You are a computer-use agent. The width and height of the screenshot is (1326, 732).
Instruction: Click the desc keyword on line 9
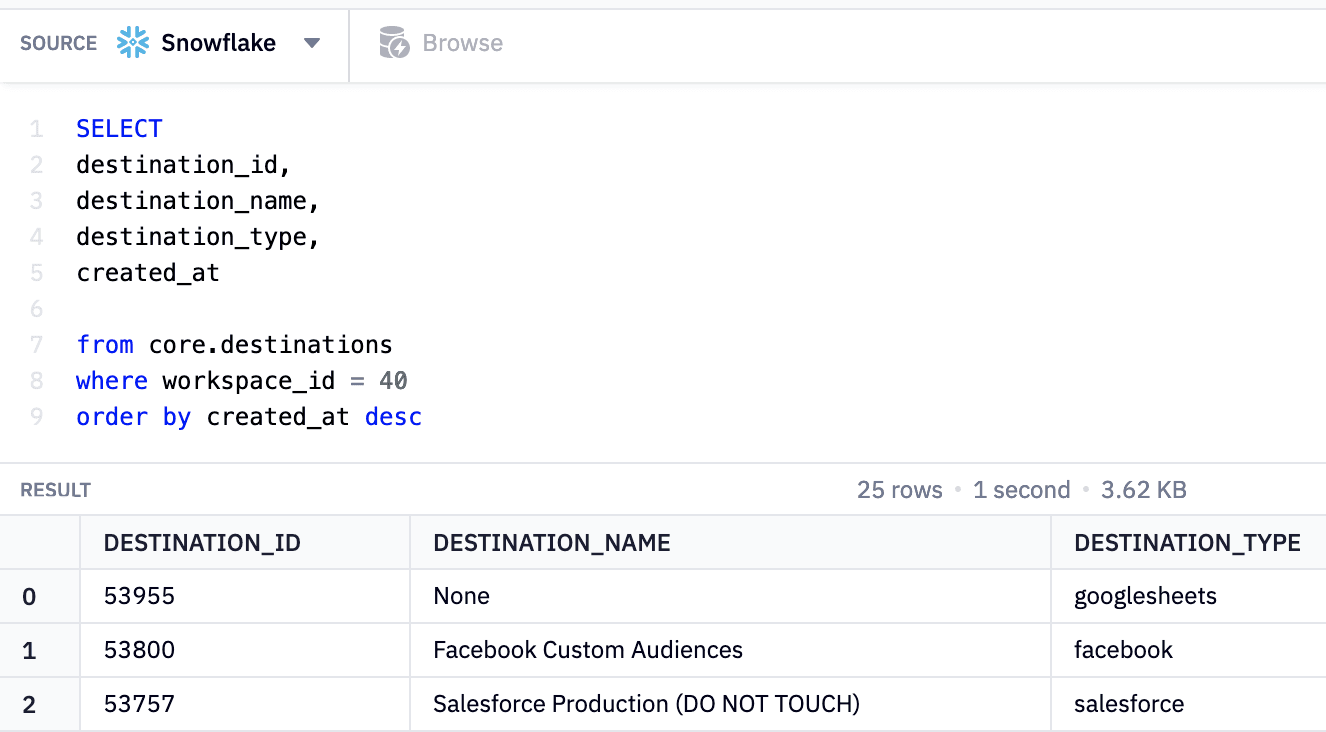(x=393, y=417)
